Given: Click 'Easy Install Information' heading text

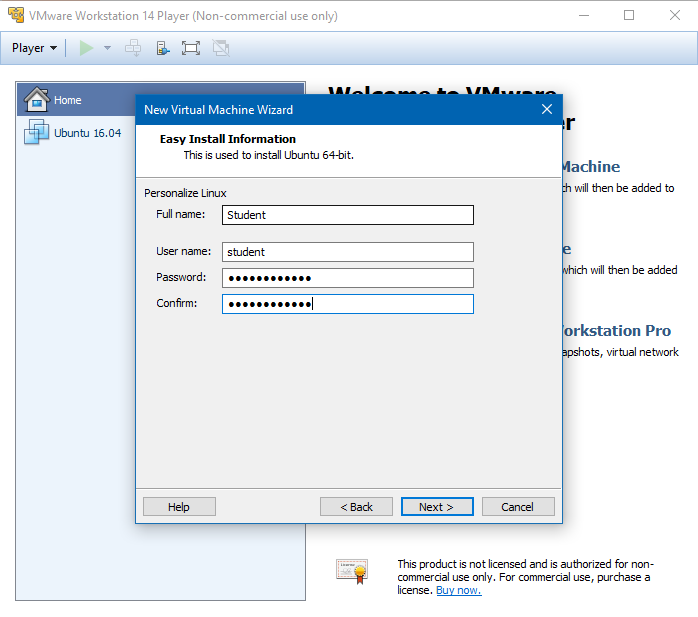Looking at the screenshot, I should click(227, 139).
